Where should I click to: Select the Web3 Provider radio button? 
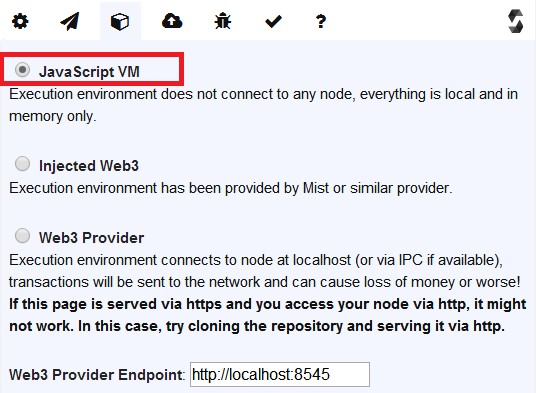23,236
